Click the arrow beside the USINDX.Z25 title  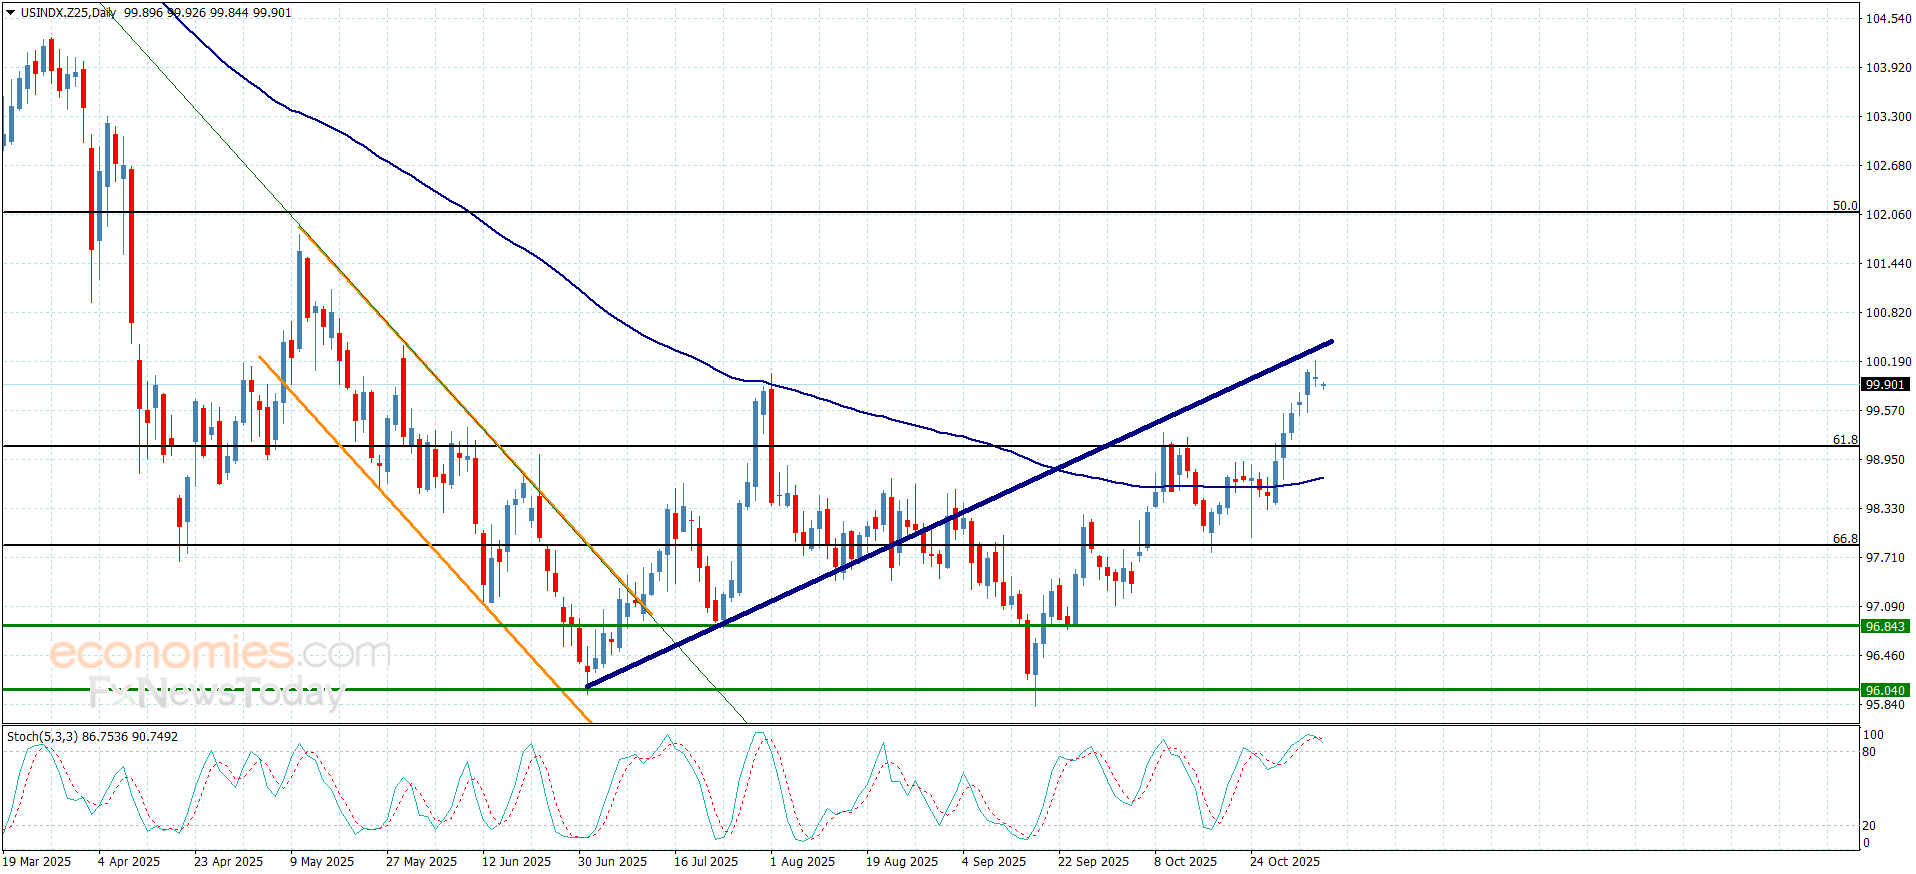(x=11, y=13)
